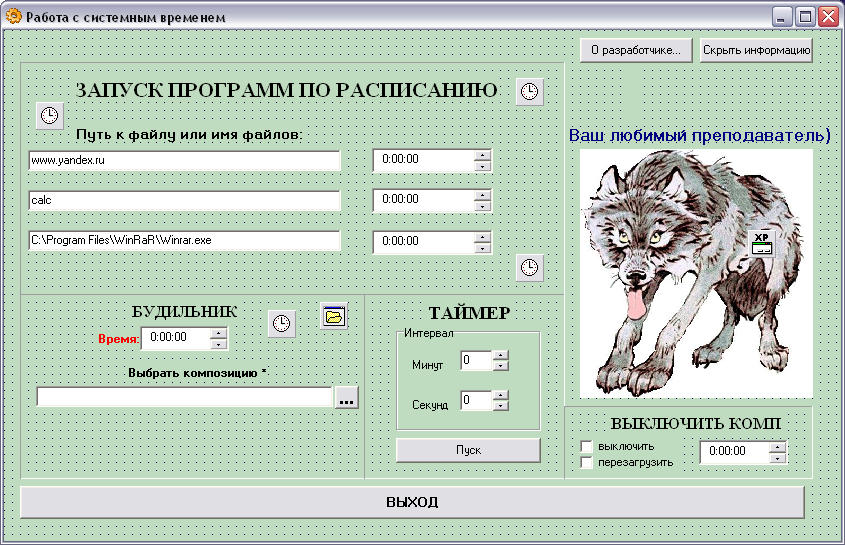Viewport: 845px width, 545px height.
Task: Check the перезагрузить checkbox
Action: pyautogui.click(x=586, y=463)
